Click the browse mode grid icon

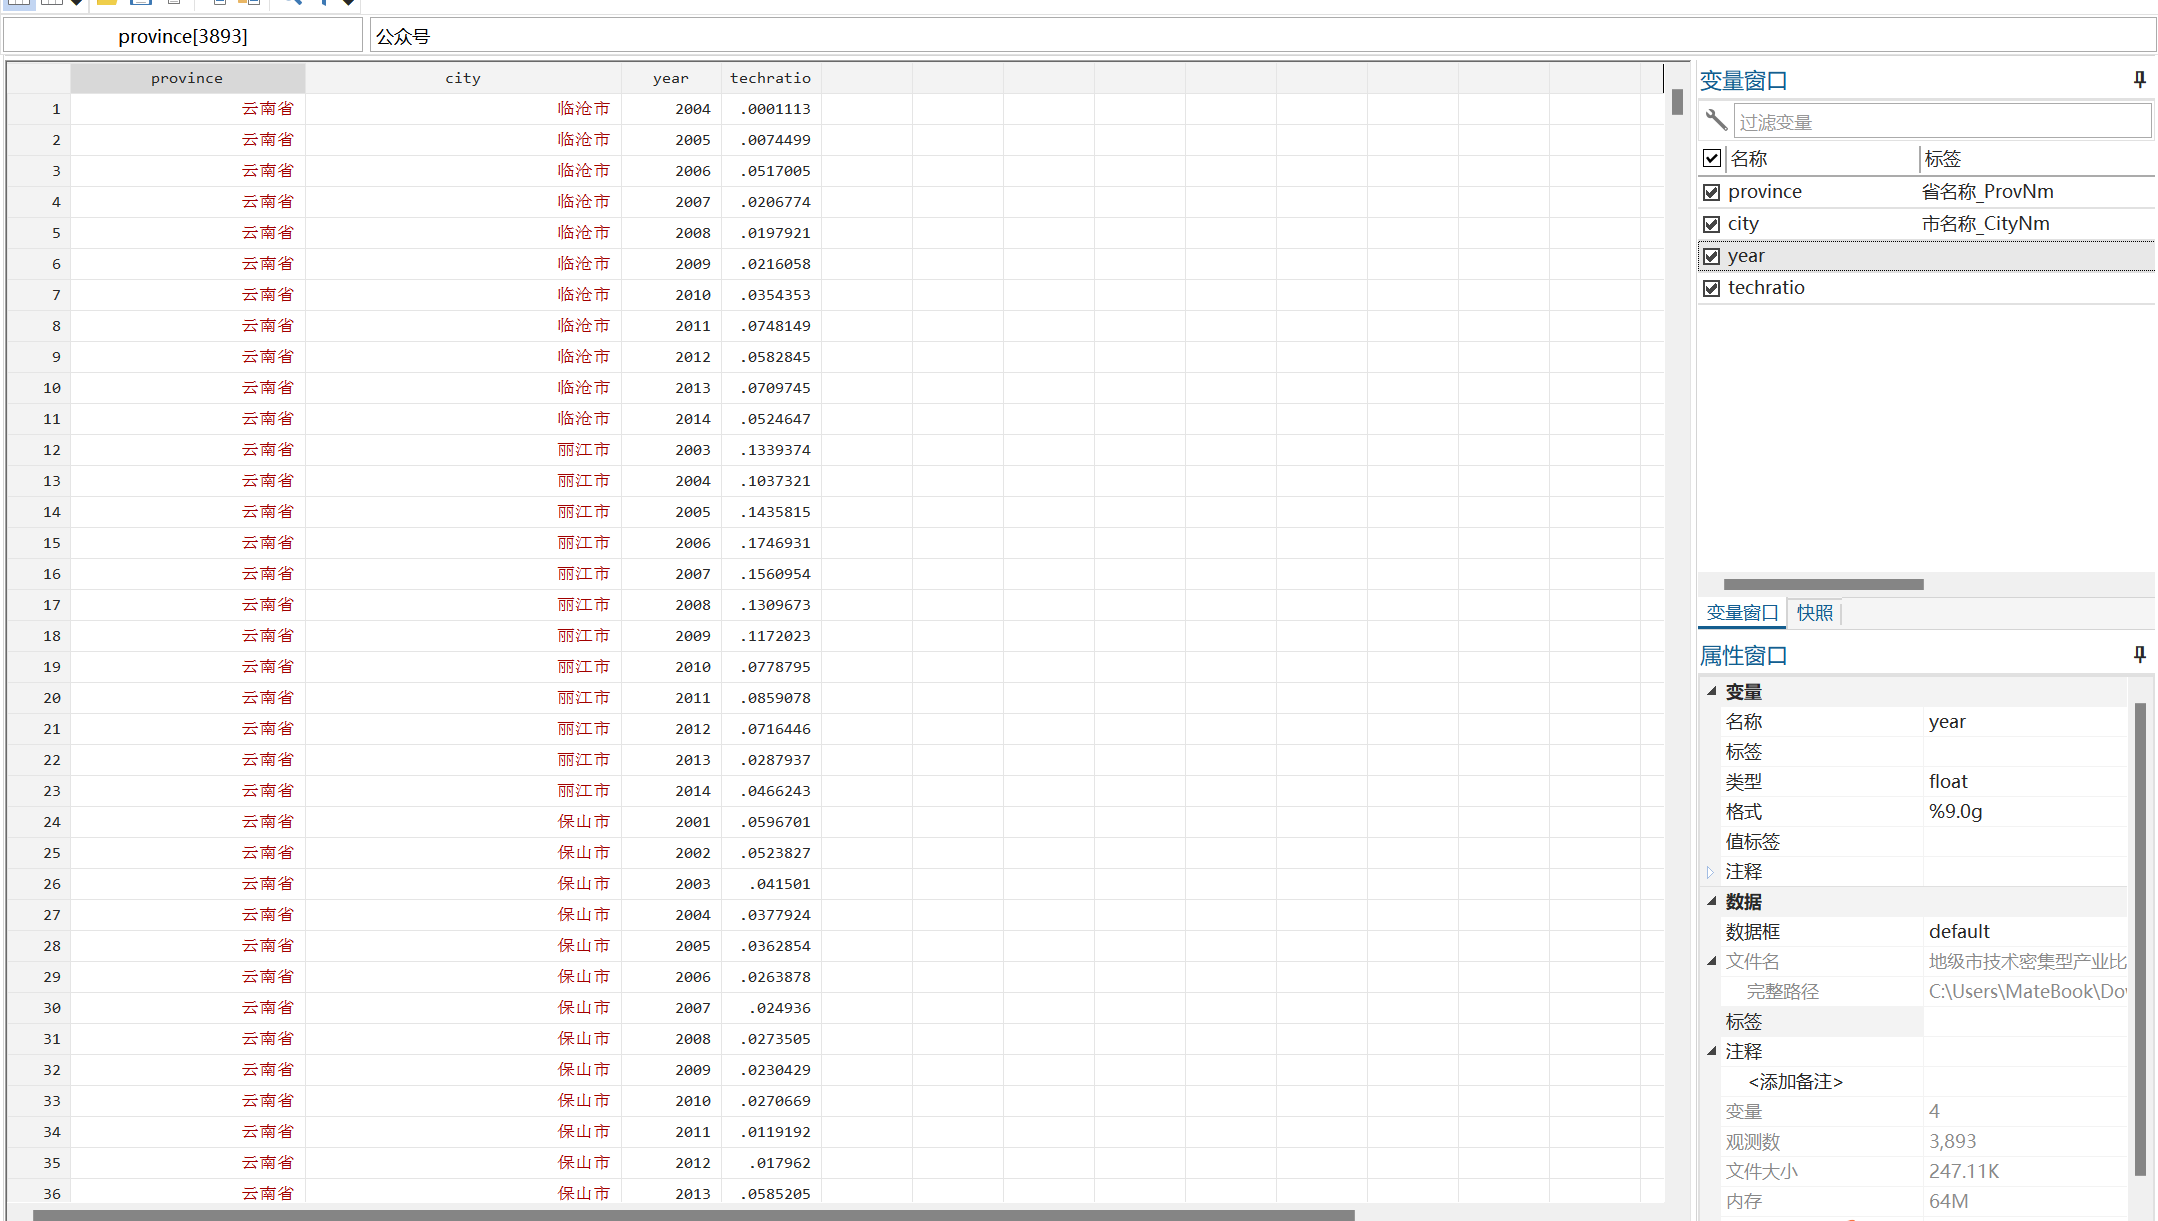pyautogui.click(x=52, y=3)
